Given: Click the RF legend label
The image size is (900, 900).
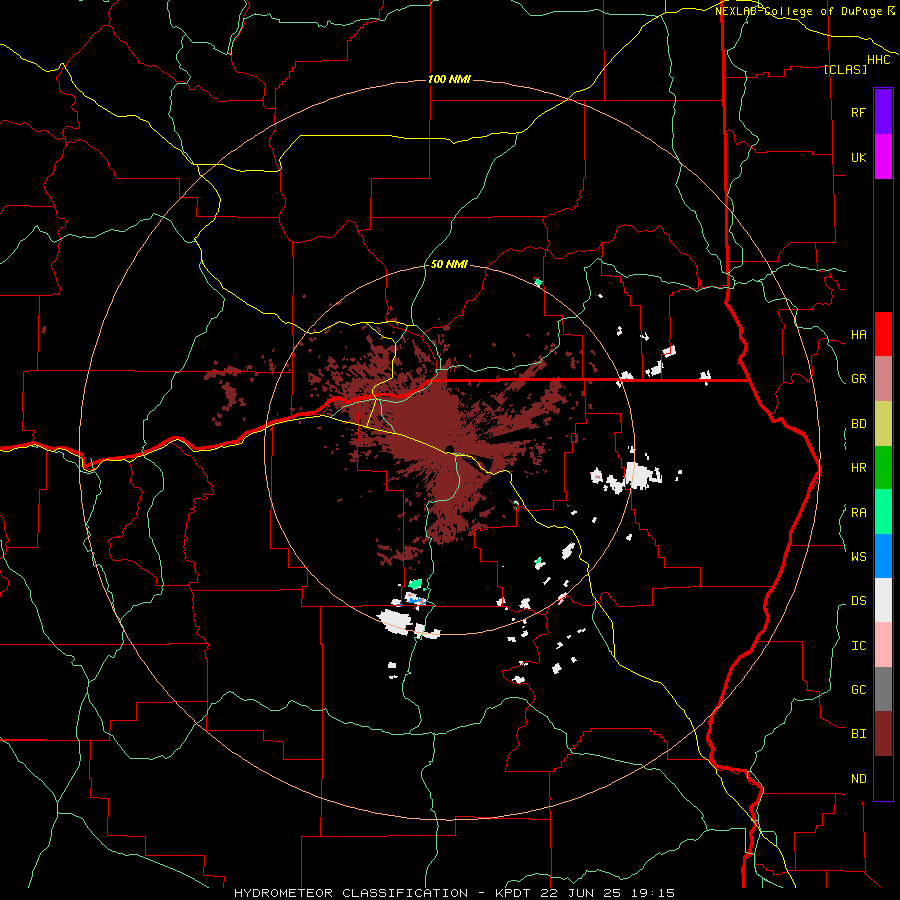Looking at the screenshot, I should click(x=858, y=112).
